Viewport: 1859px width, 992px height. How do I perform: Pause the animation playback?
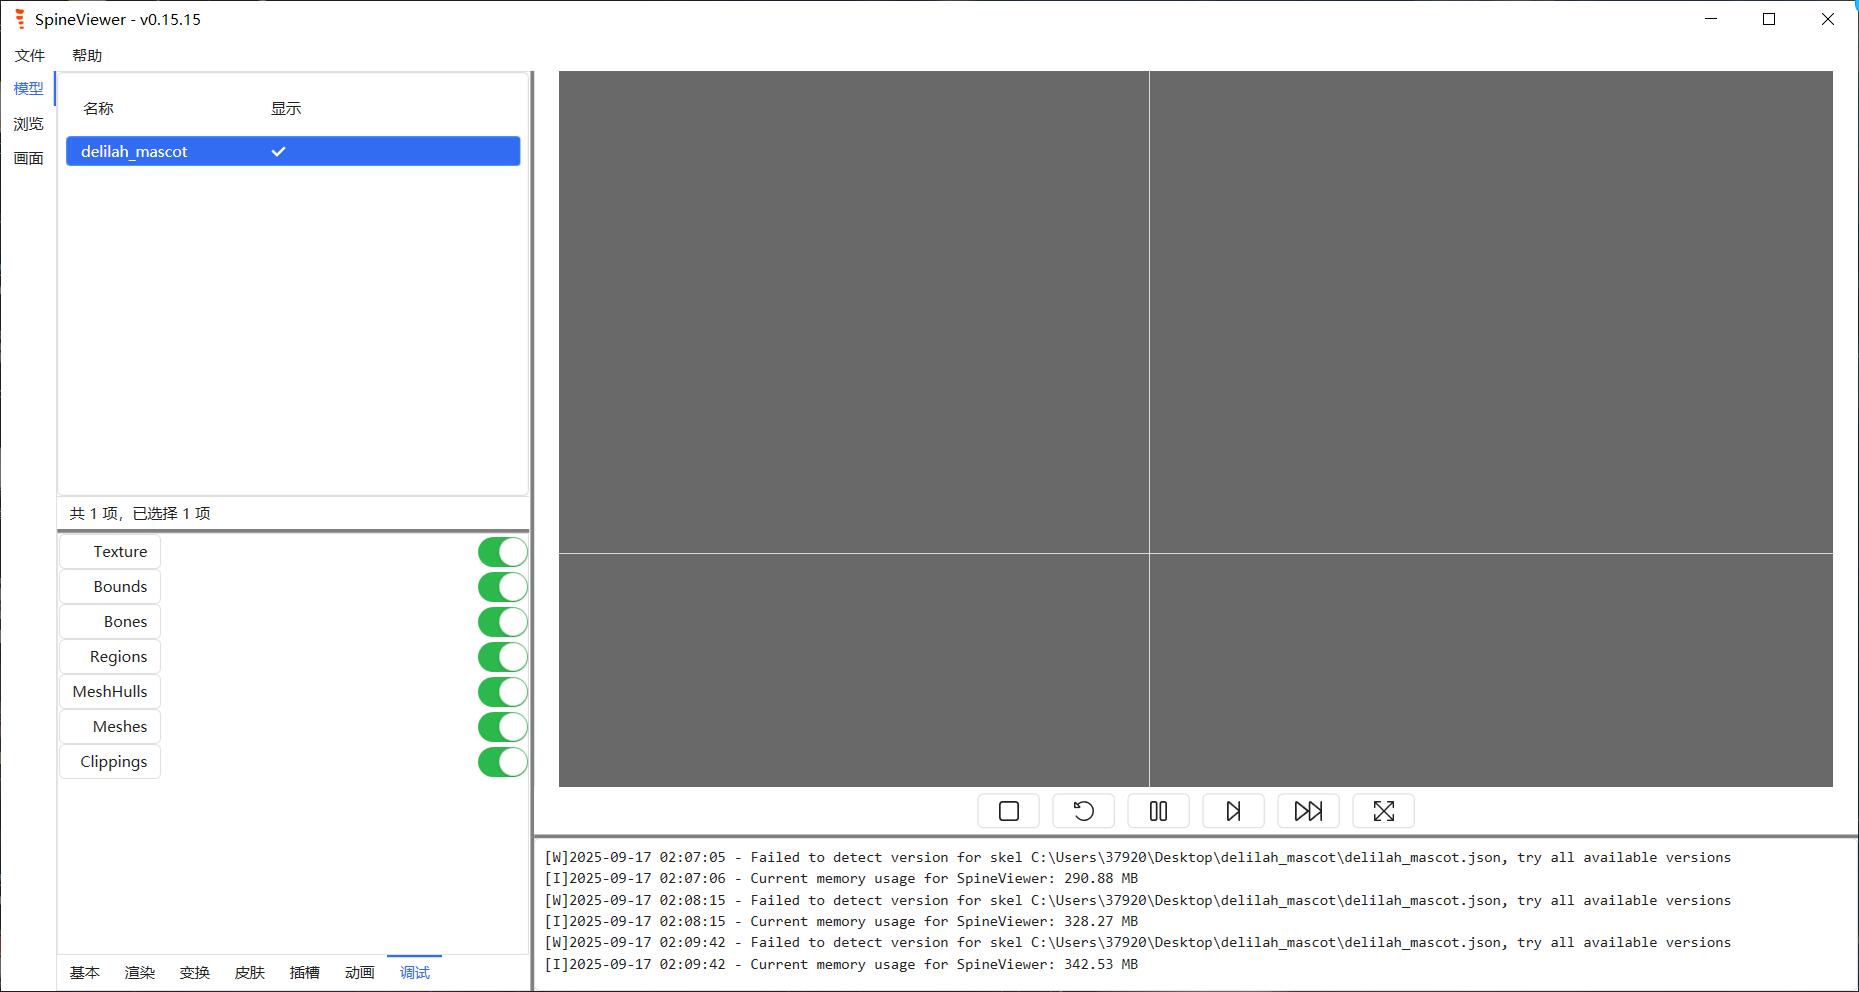point(1158,811)
